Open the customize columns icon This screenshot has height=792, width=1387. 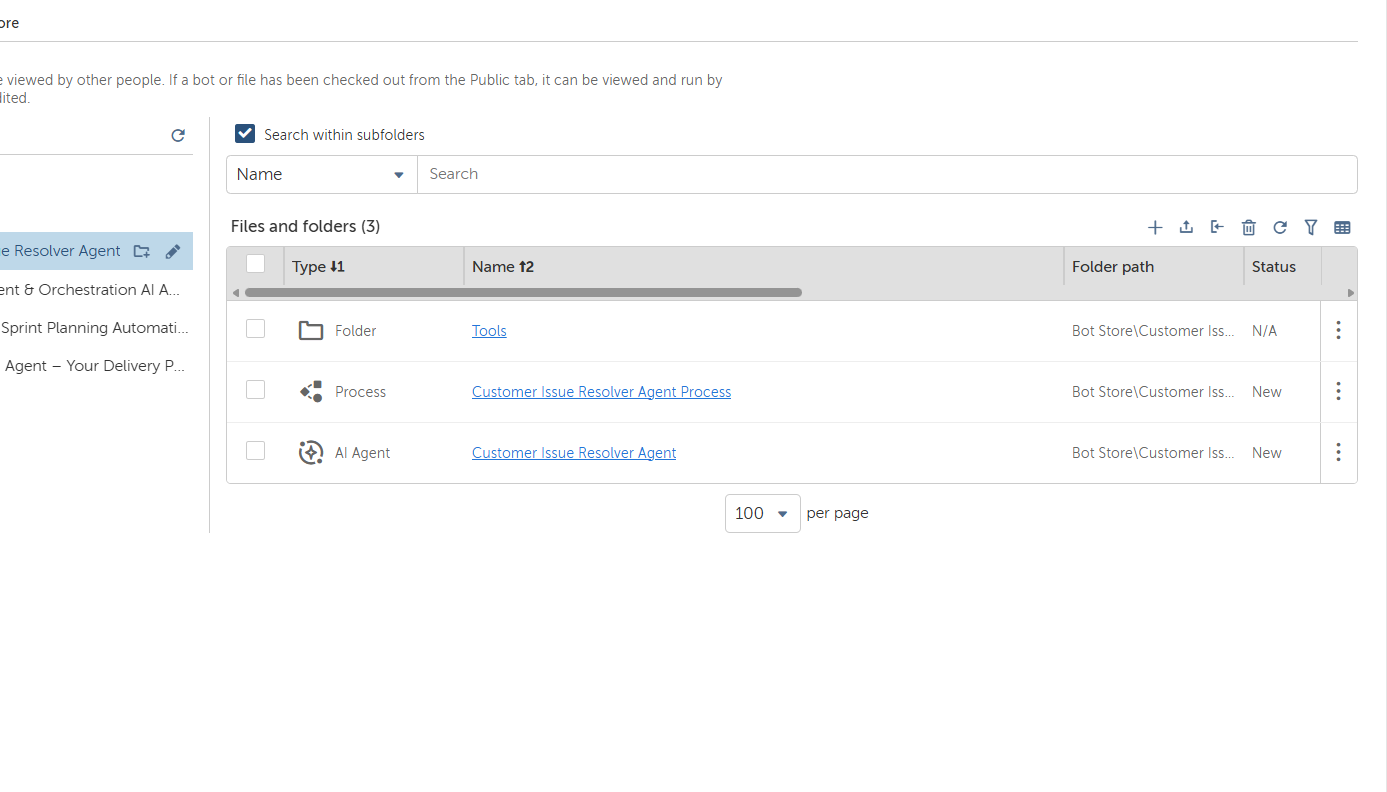(1342, 228)
